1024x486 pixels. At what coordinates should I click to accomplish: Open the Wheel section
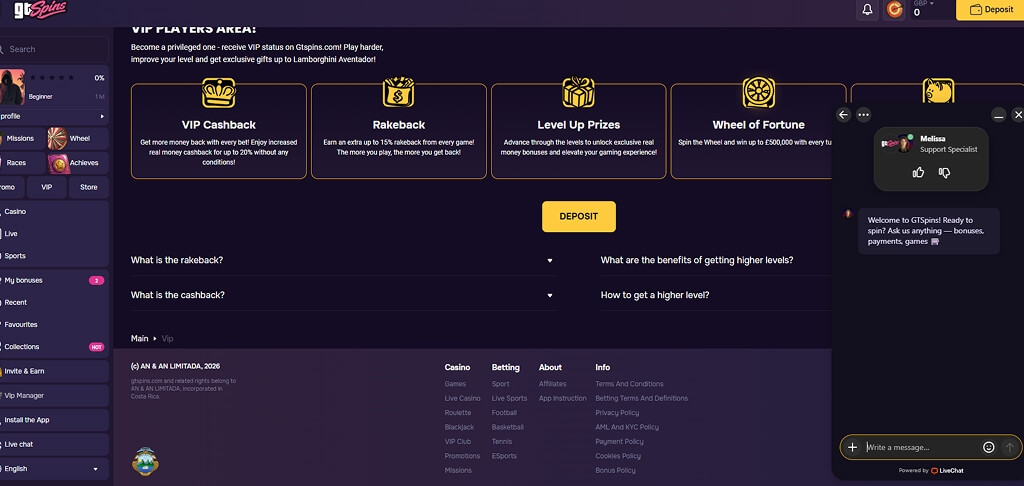pyautogui.click(x=78, y=138)
